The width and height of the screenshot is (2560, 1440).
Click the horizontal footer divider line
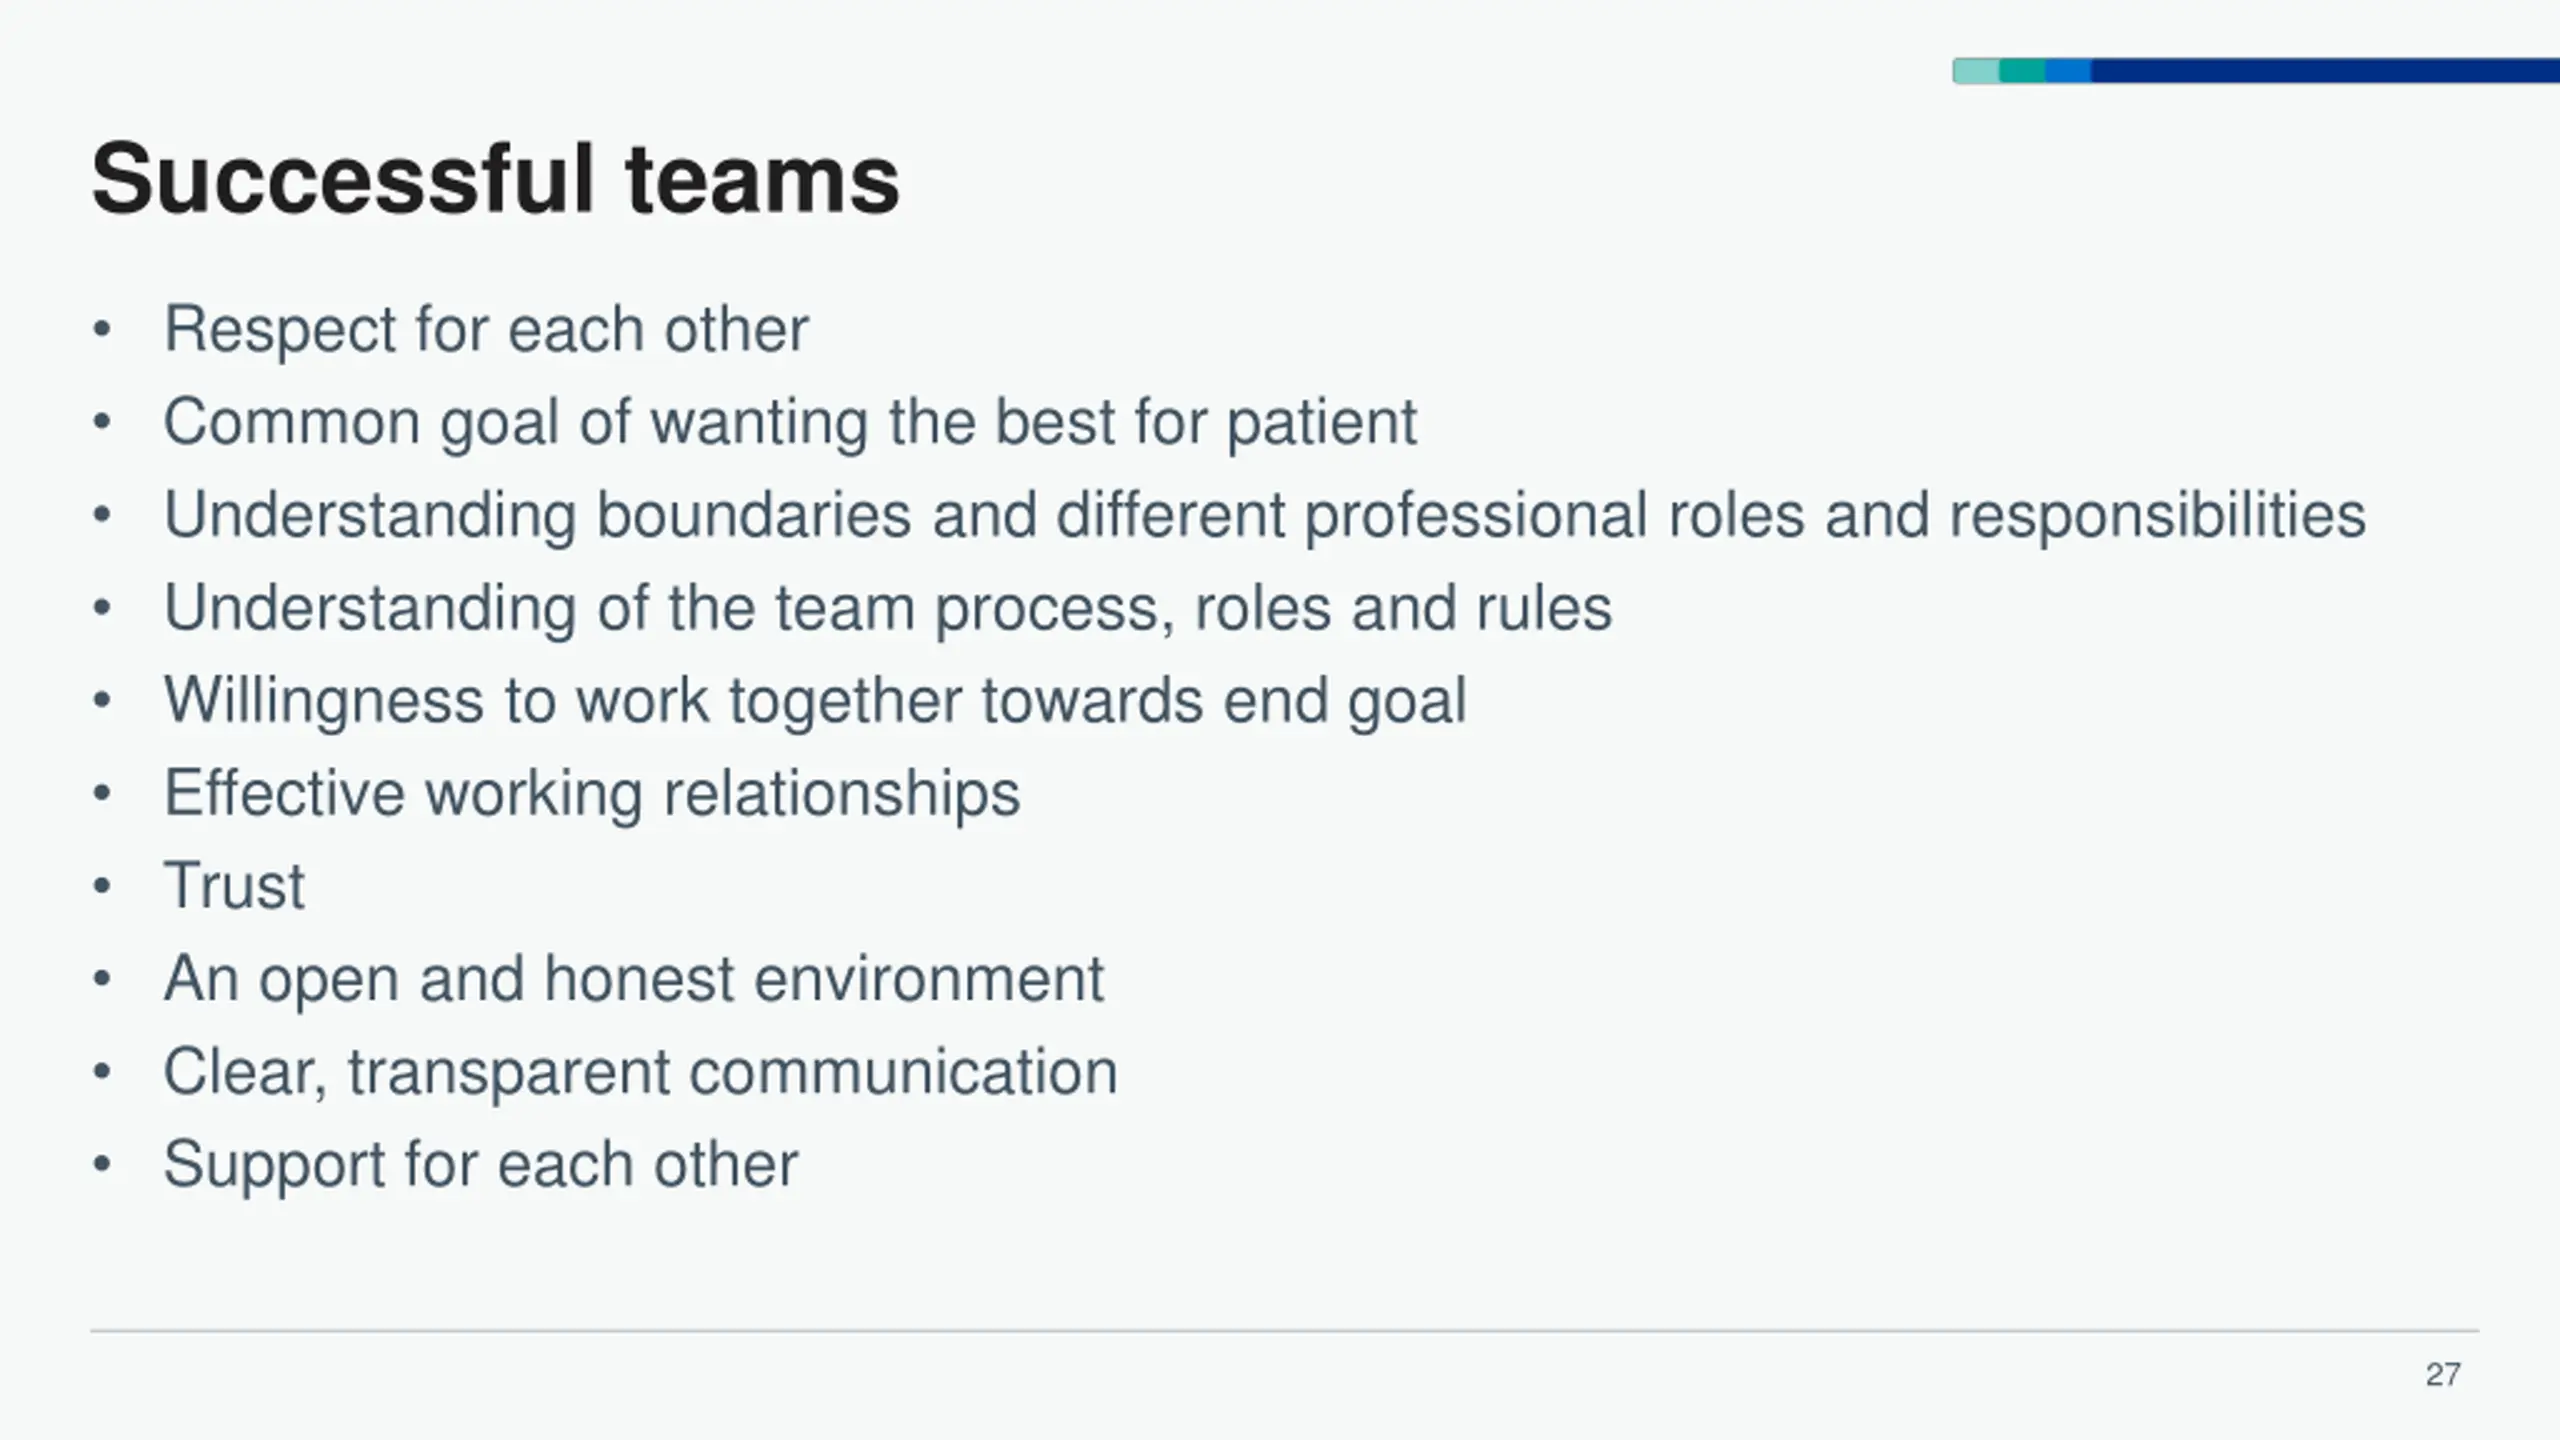[x=1285, y=1331]
